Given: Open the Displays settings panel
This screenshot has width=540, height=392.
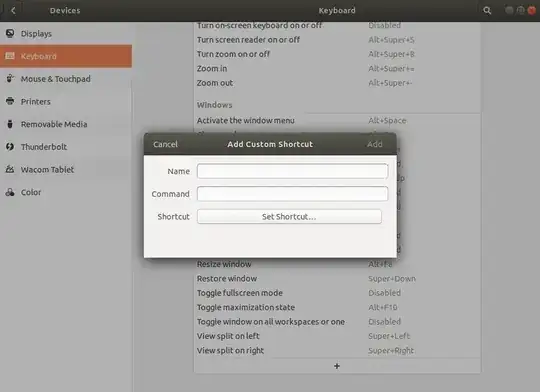Looking at the screenshot, I should 66,33.
